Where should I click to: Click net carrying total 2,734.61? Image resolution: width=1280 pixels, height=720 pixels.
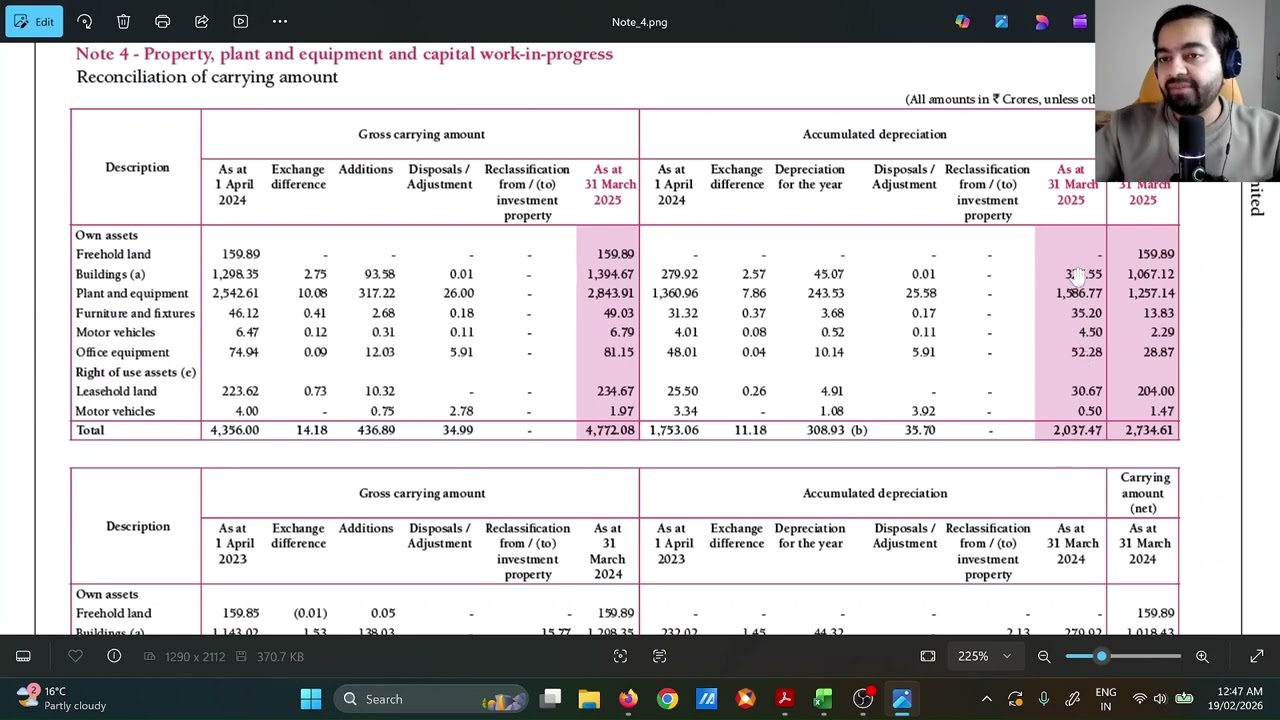tap(1149, 430)
